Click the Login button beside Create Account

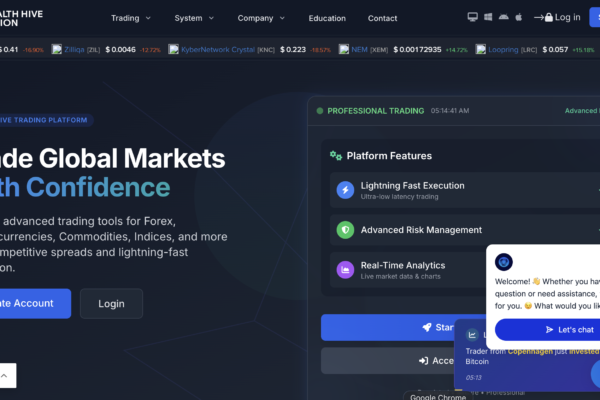(x=111, y=304)
